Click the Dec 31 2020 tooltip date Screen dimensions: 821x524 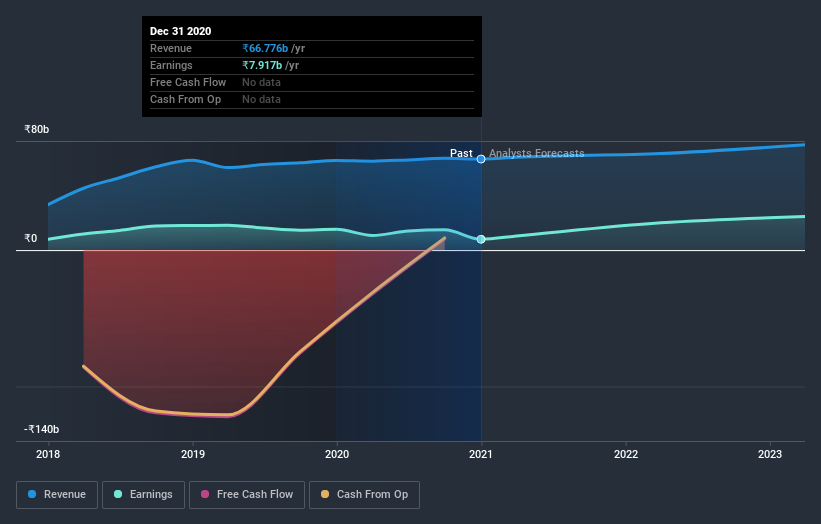pos(181,31)
